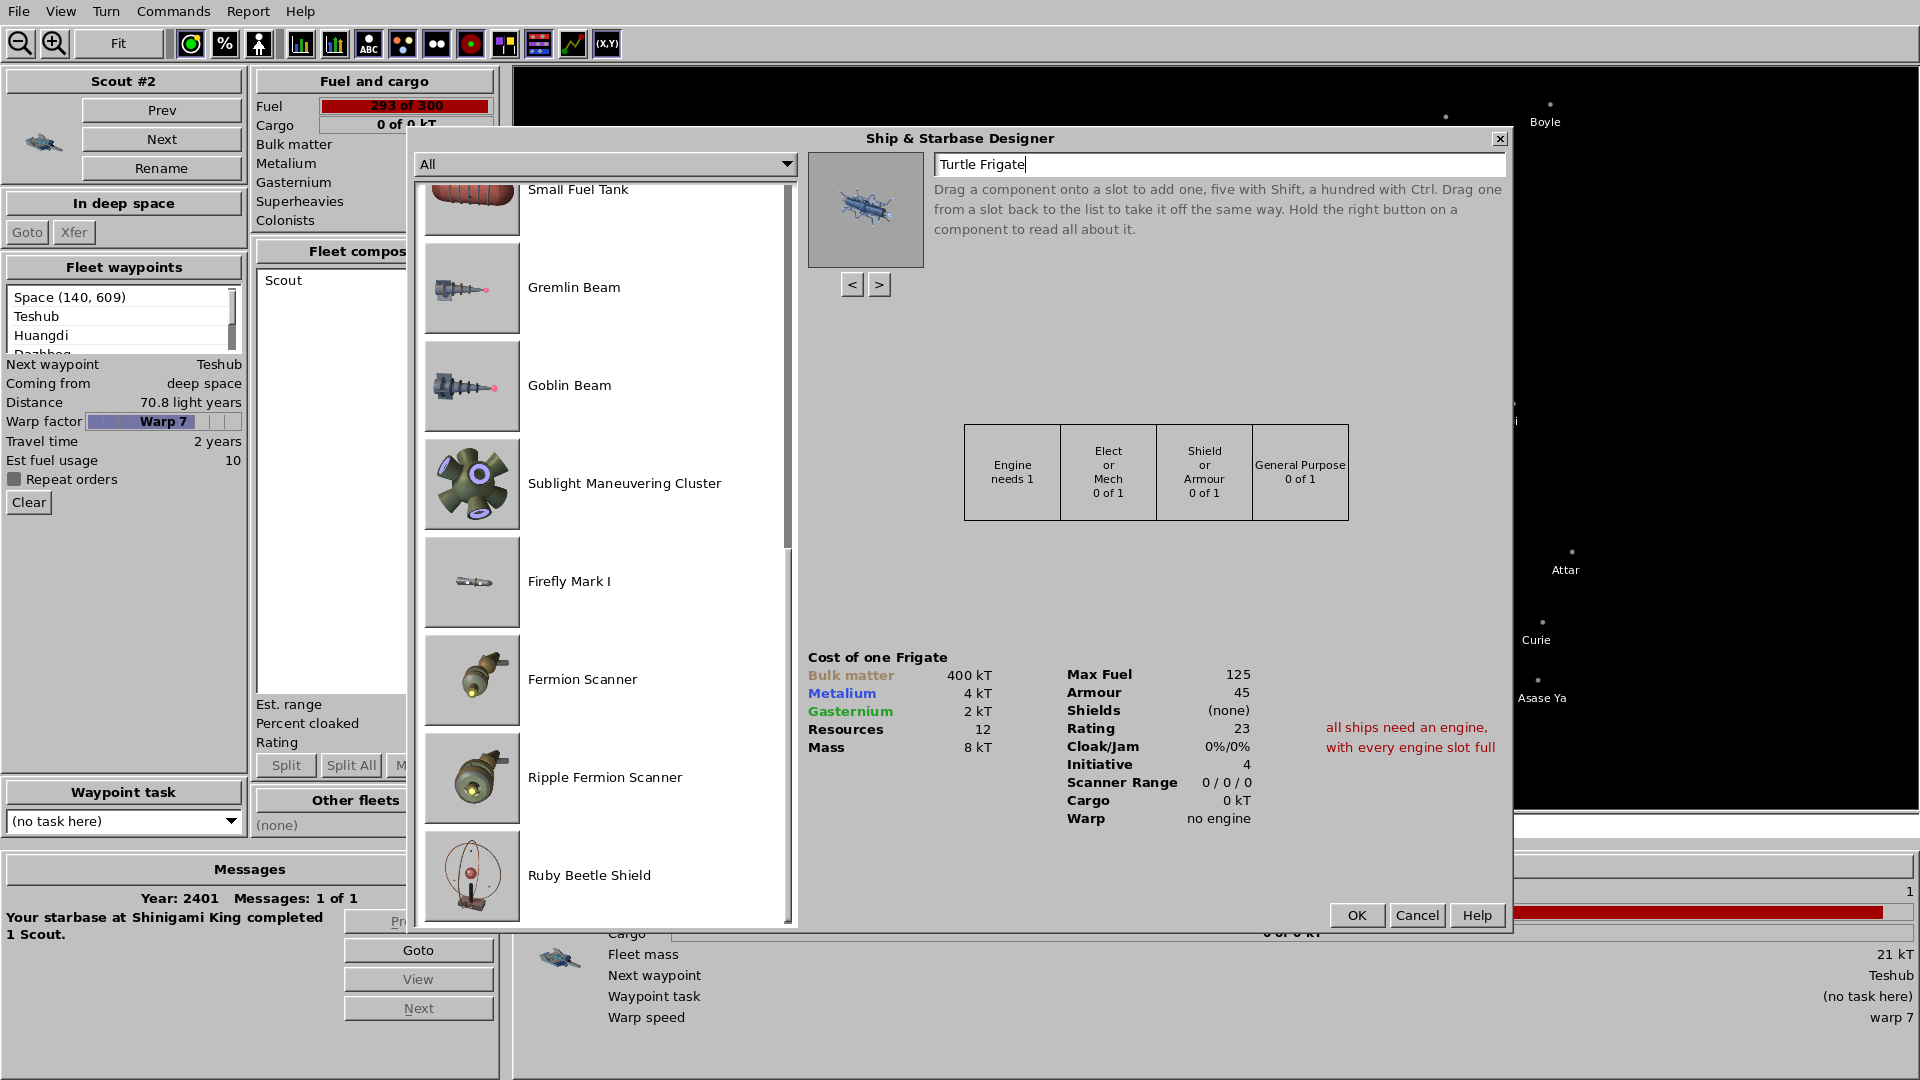Viewport: 1920px width, 1080px height.
Task: Select the Firefly Mark I component icon
Action: tap(472, 582)
